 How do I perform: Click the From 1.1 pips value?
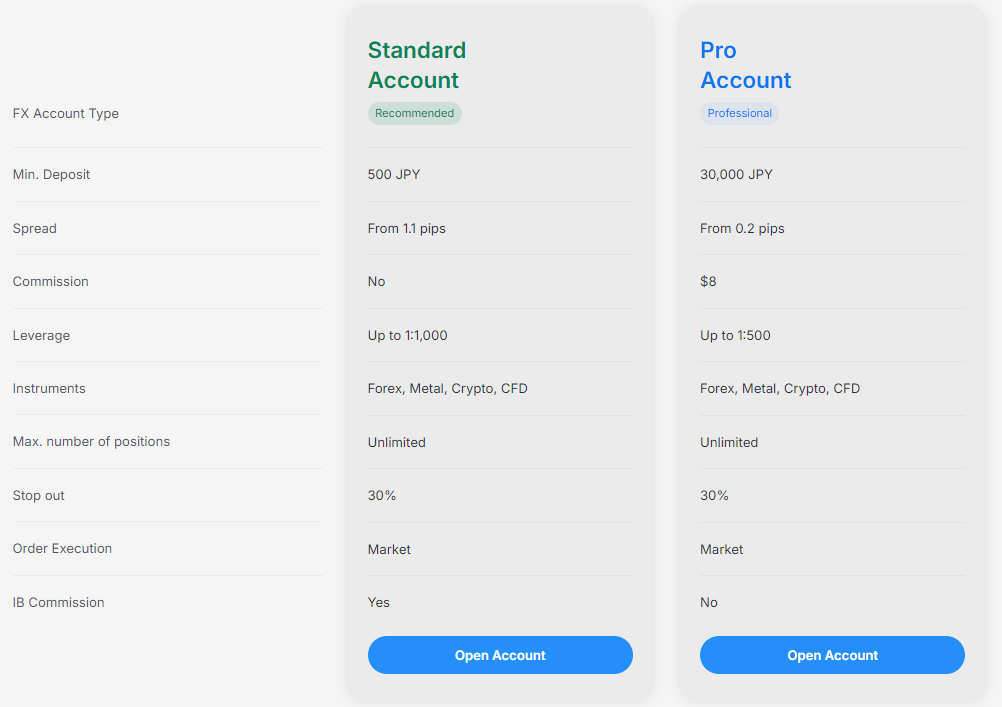pos(406,228)
